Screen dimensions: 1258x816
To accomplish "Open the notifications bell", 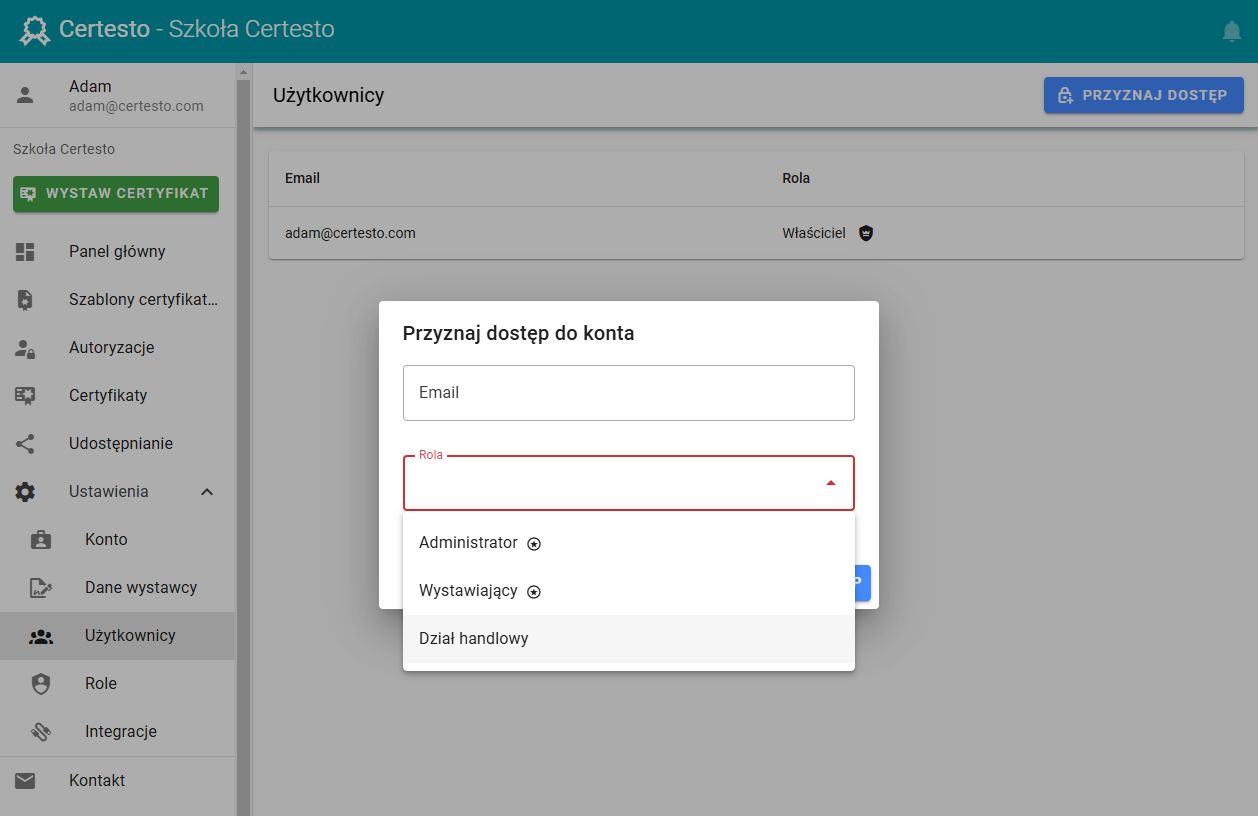I will 1232,31.
